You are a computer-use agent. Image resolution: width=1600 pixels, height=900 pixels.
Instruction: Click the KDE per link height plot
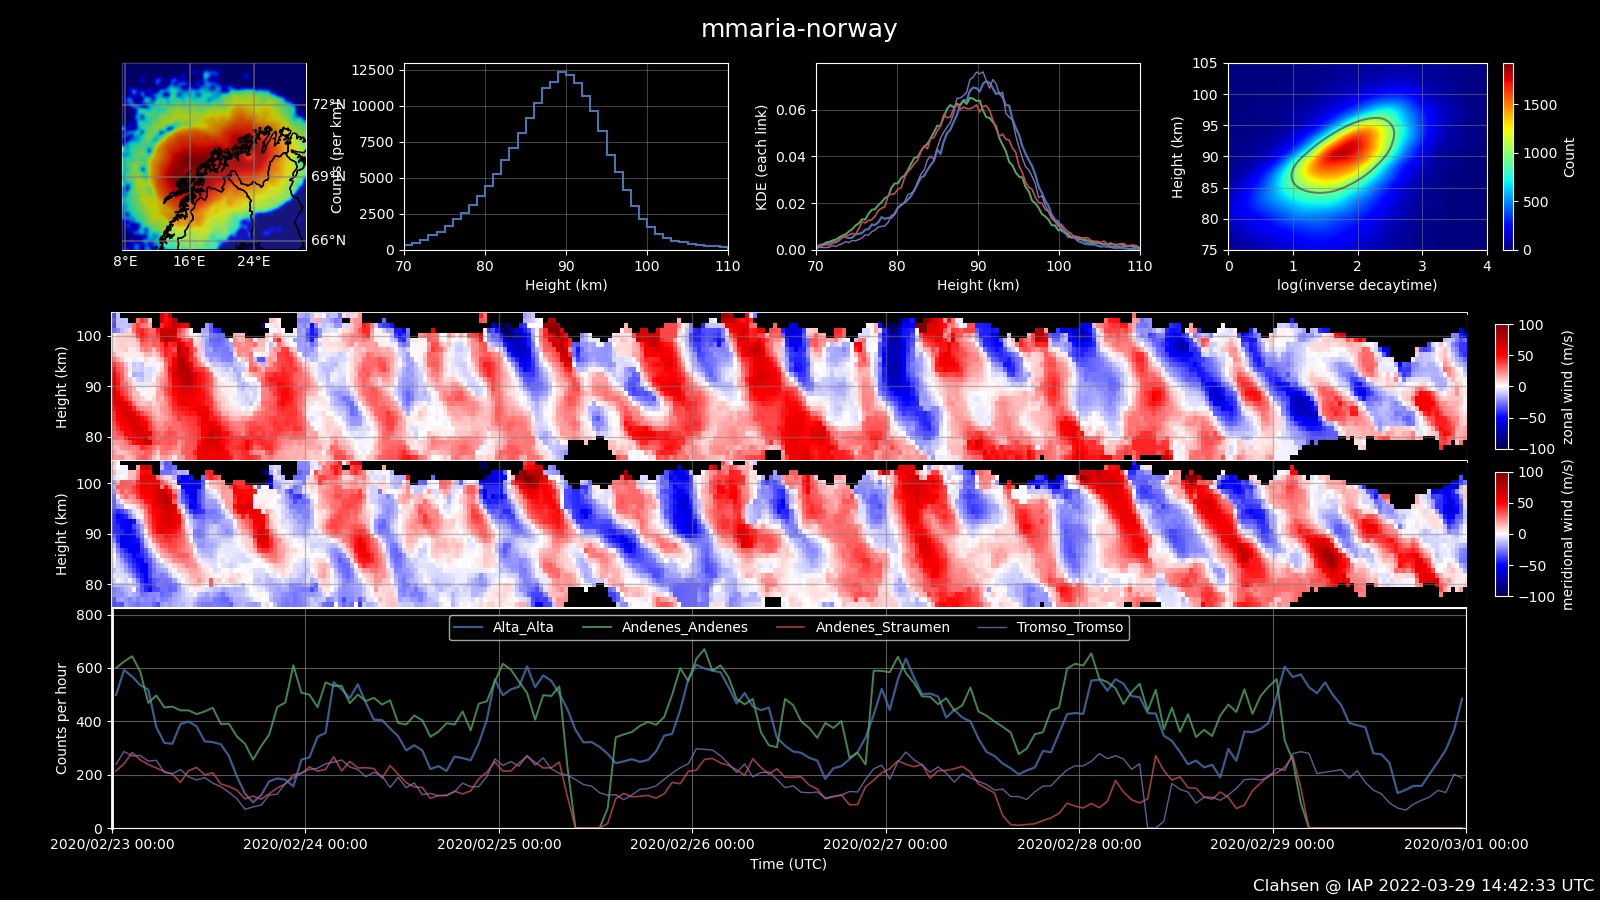[978, 157]
